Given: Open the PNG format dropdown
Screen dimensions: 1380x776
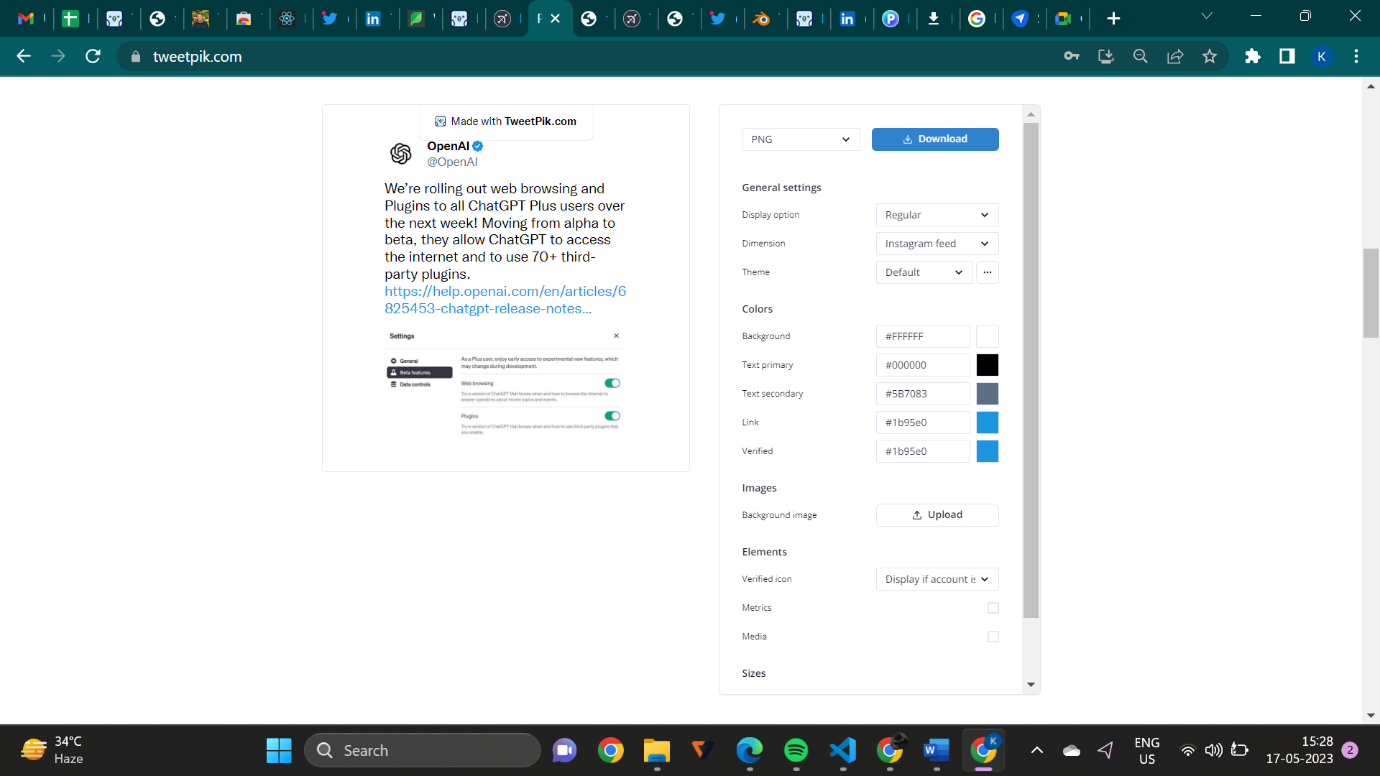Looking at the screenshot, I should click(x=801, y=139).
